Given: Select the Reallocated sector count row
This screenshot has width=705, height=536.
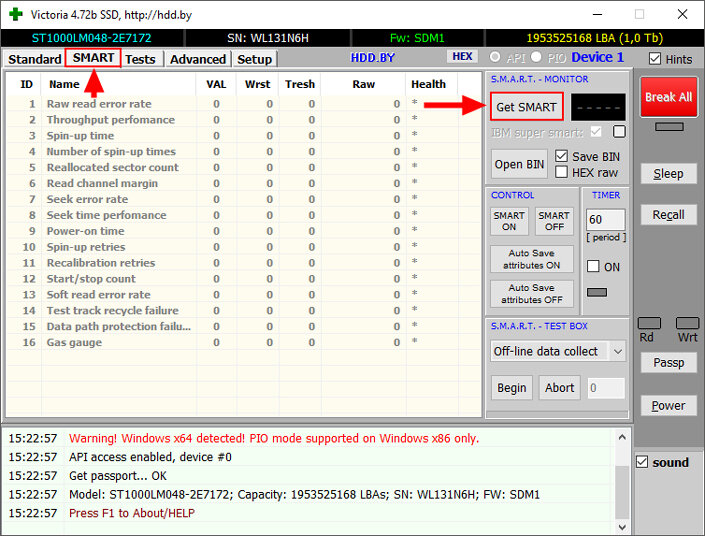Looking at the screenshot, I should pos(243,167).
